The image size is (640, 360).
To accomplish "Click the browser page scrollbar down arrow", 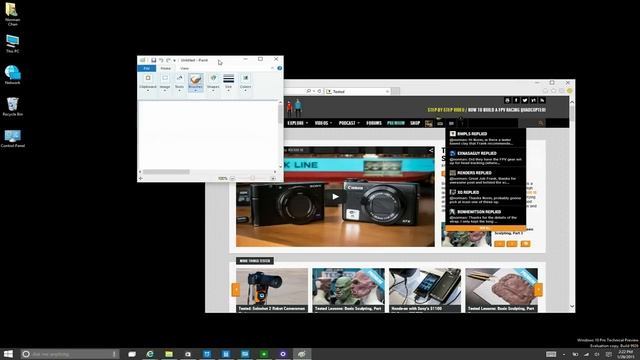I will coord(571,306).
